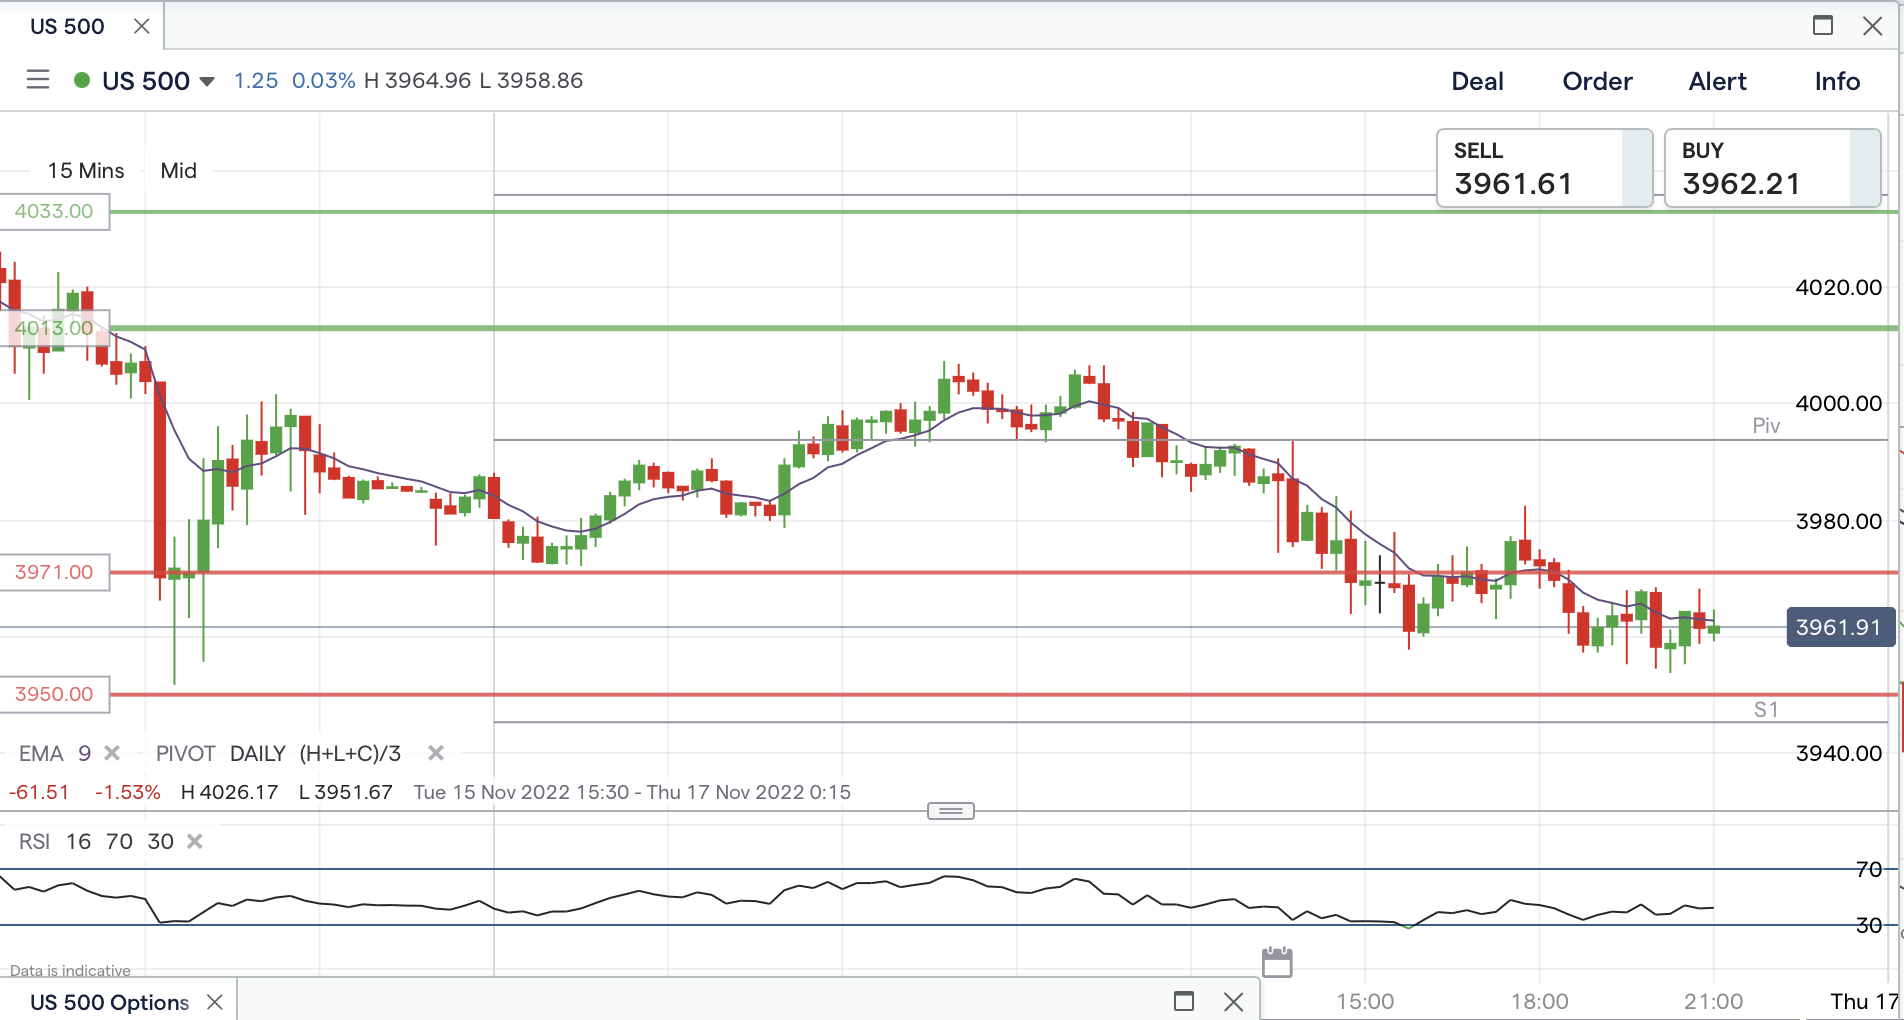The width and height of the screenshot is (1904, 1020).
Task: Change the Mid price type
Action: (x=179, y=171)
